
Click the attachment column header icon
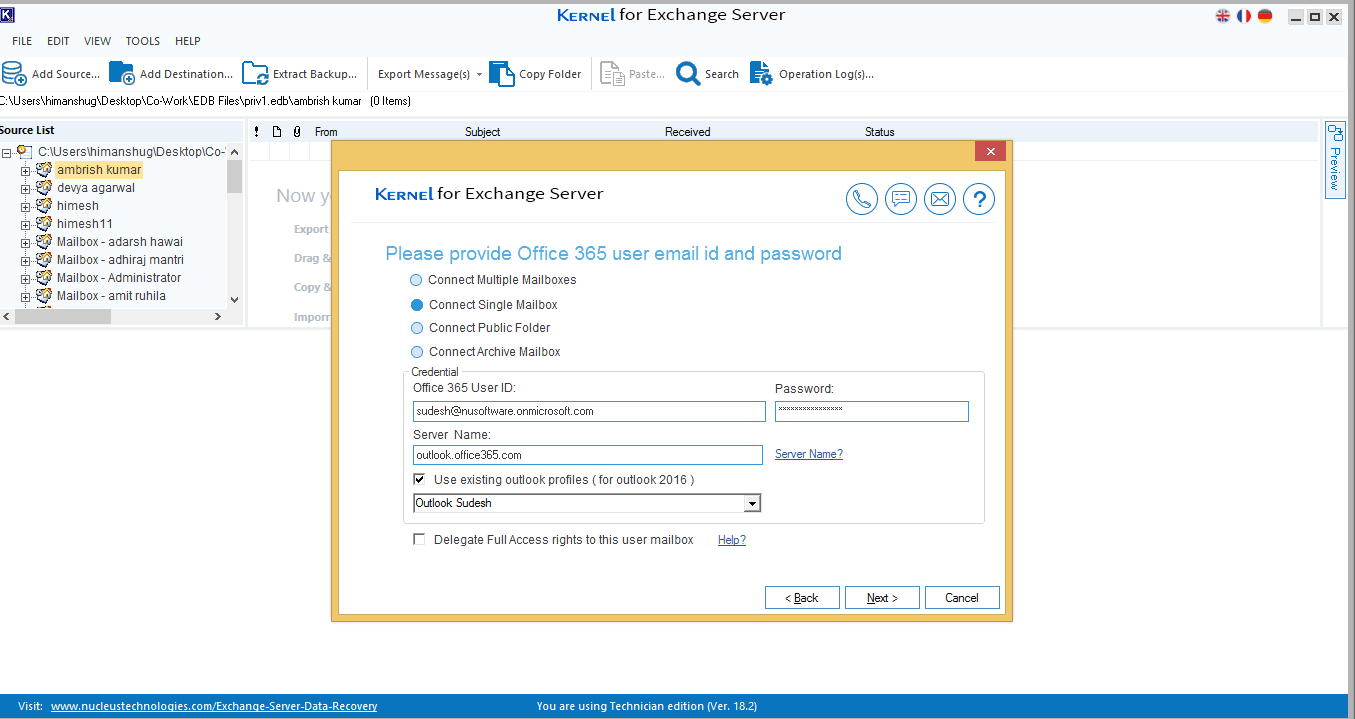click(297, 132)
